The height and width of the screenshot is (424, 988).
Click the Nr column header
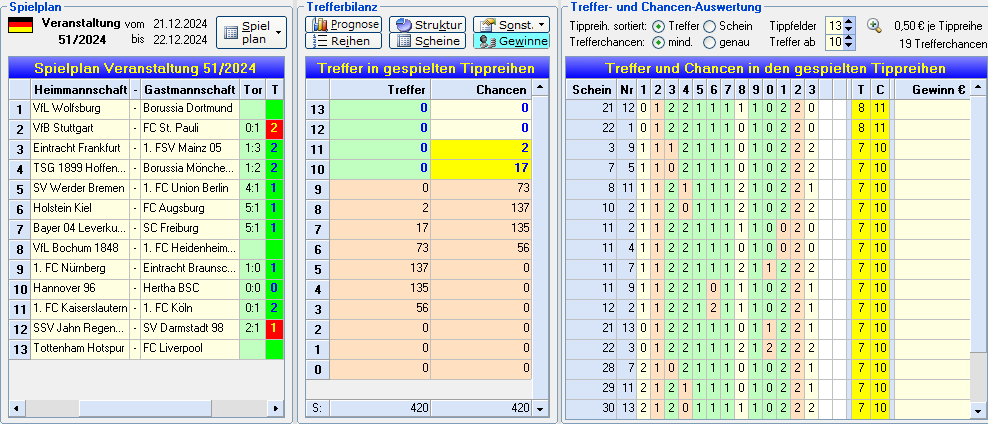(626, 89)
